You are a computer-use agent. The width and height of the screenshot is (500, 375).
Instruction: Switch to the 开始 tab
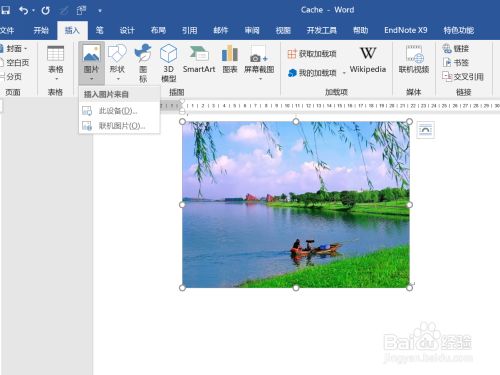(41, 30)
